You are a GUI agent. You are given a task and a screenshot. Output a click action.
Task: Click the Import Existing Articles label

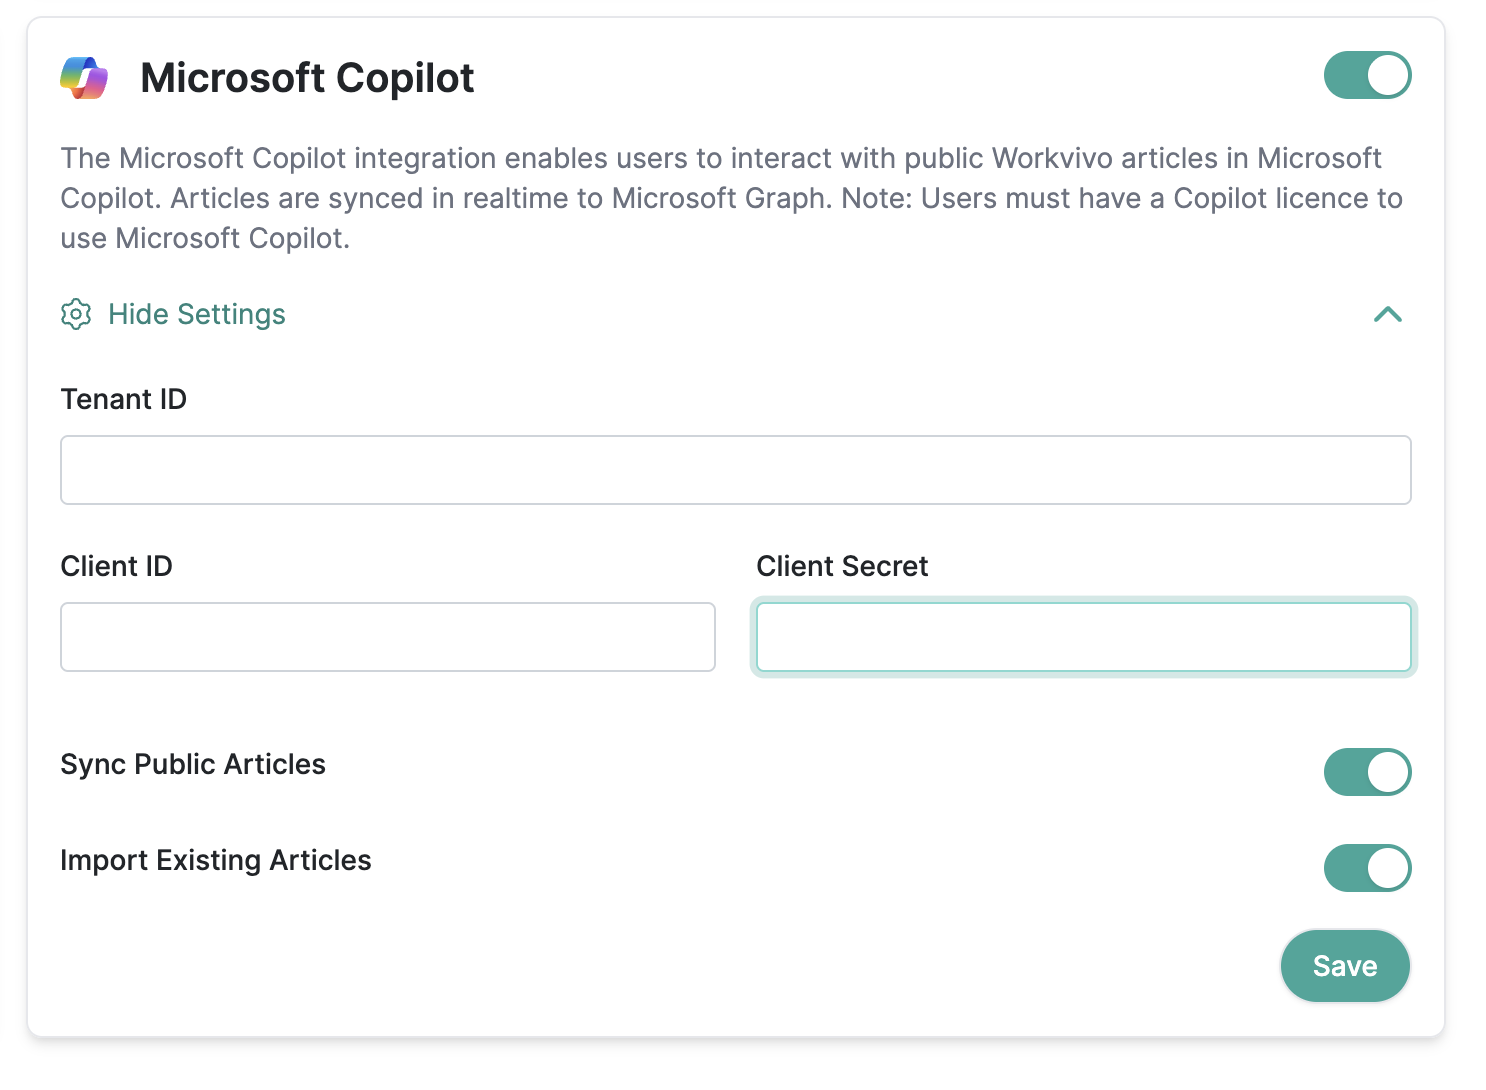[x=216, y=860]
